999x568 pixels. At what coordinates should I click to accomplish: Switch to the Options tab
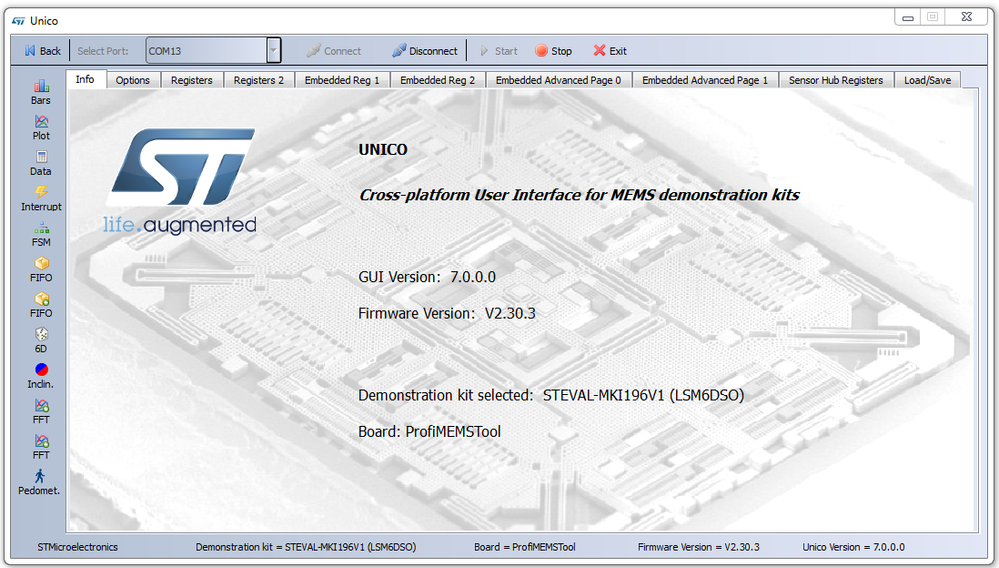pyautogui.click(x=133, y=80)
